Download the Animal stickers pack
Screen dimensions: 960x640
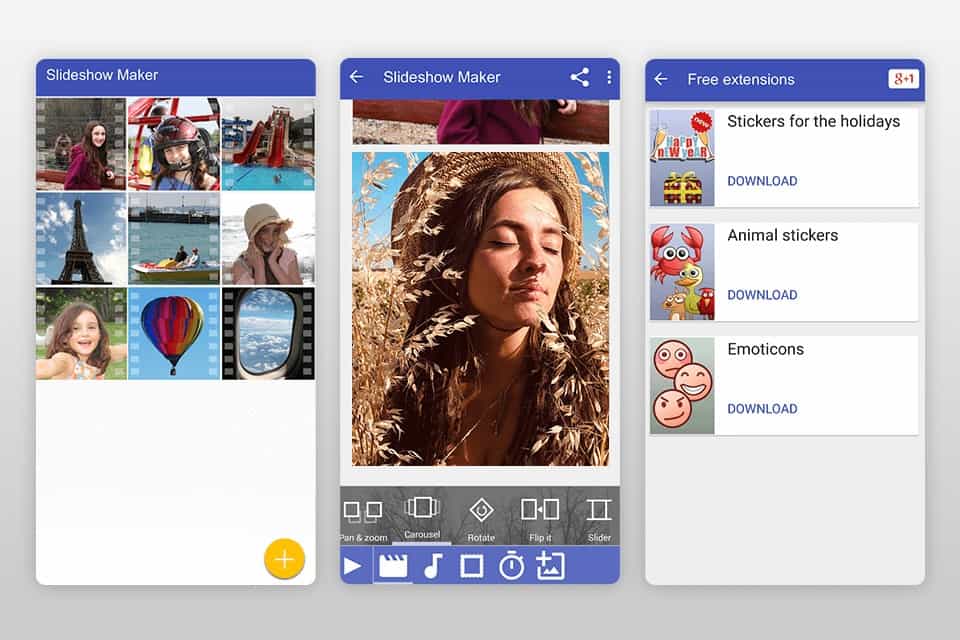point(763,295)
